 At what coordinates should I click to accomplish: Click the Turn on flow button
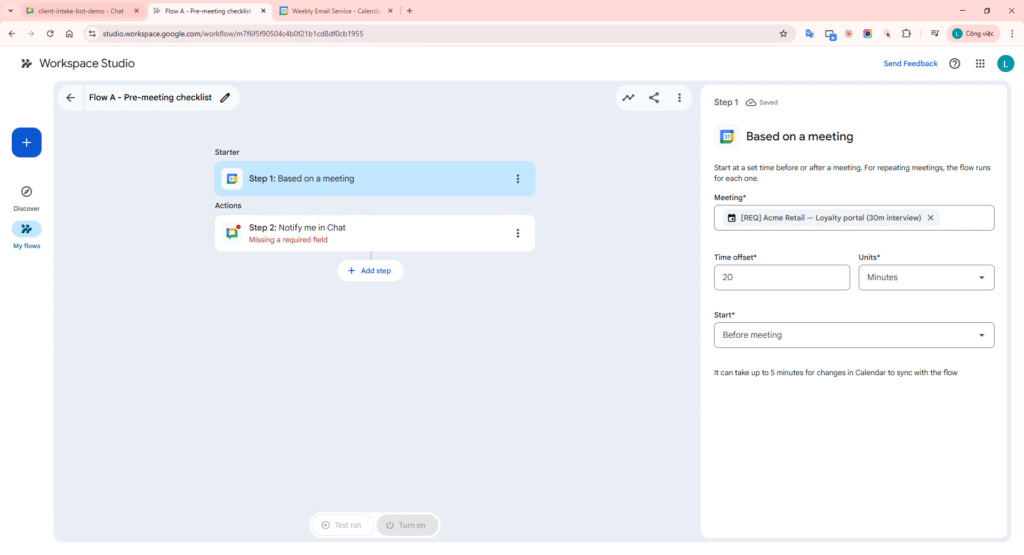406,525
